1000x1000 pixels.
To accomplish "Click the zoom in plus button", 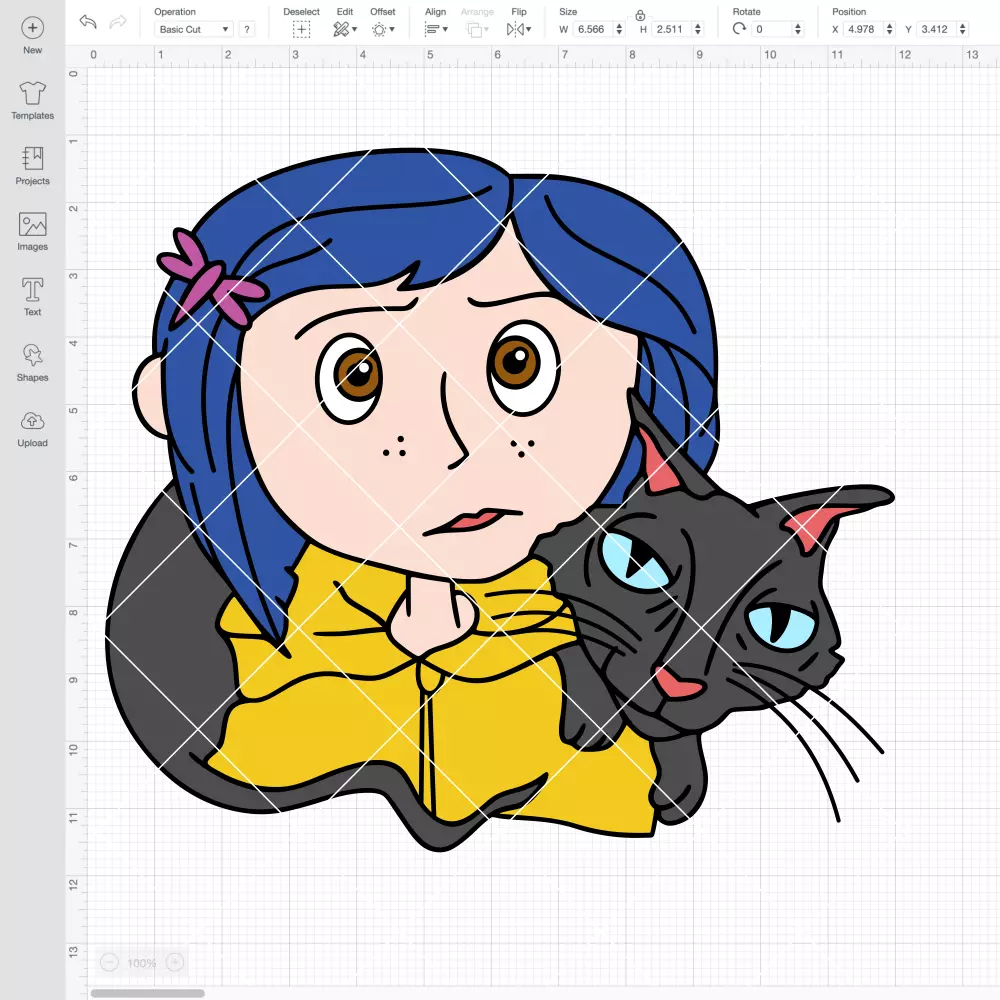I will point(175,962).
